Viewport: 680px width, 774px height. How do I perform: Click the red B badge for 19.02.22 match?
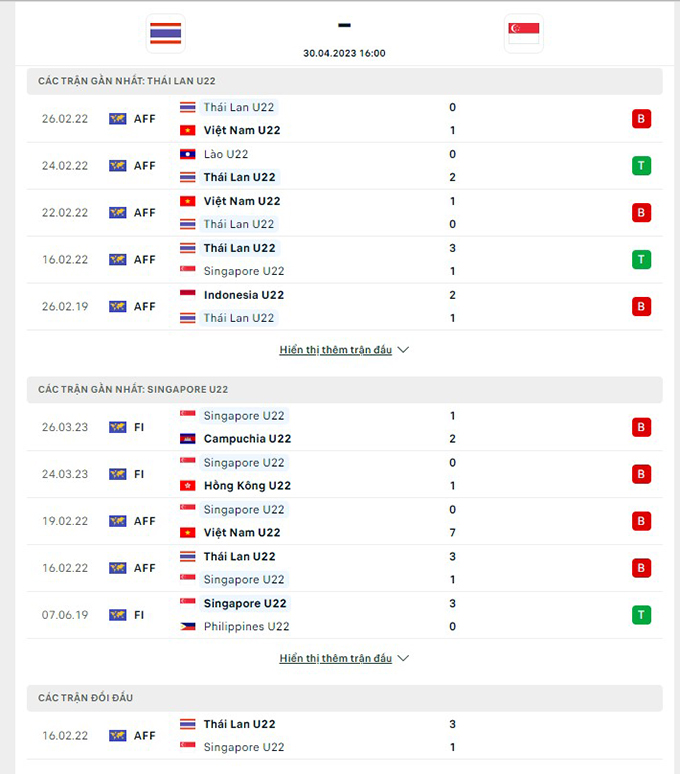641,521
